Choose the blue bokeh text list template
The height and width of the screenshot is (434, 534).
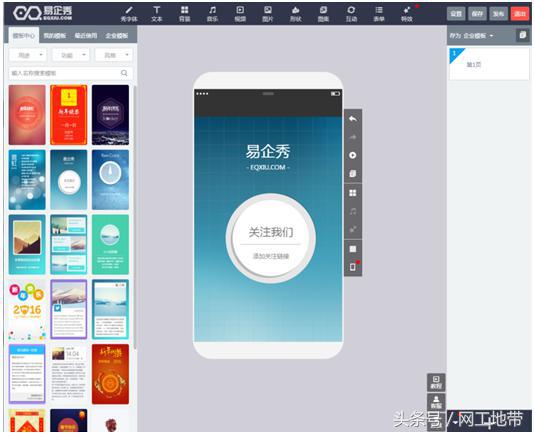pyautogui.click(x=27, y=180)
